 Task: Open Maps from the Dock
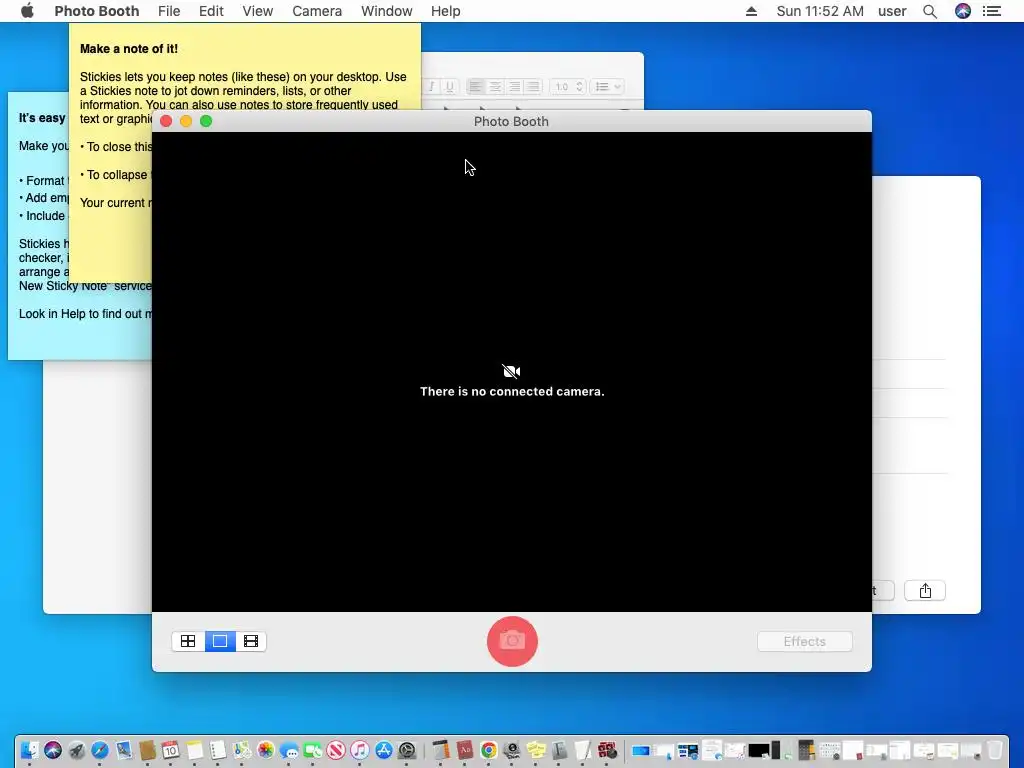pyautogui.click(x=242, y=750)
